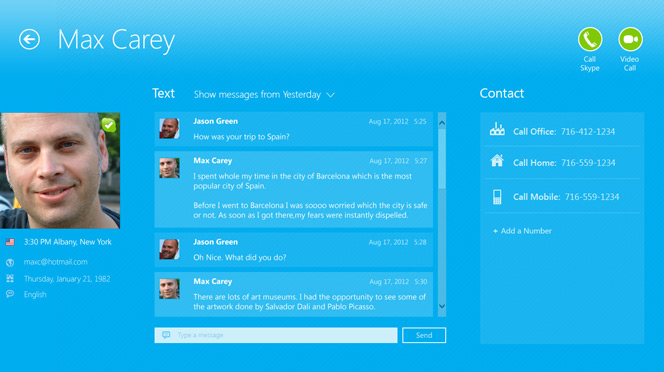Go back using the arrow icon
Image resolution: width=664 pixels, height=372 pixels.
(29, 39)
